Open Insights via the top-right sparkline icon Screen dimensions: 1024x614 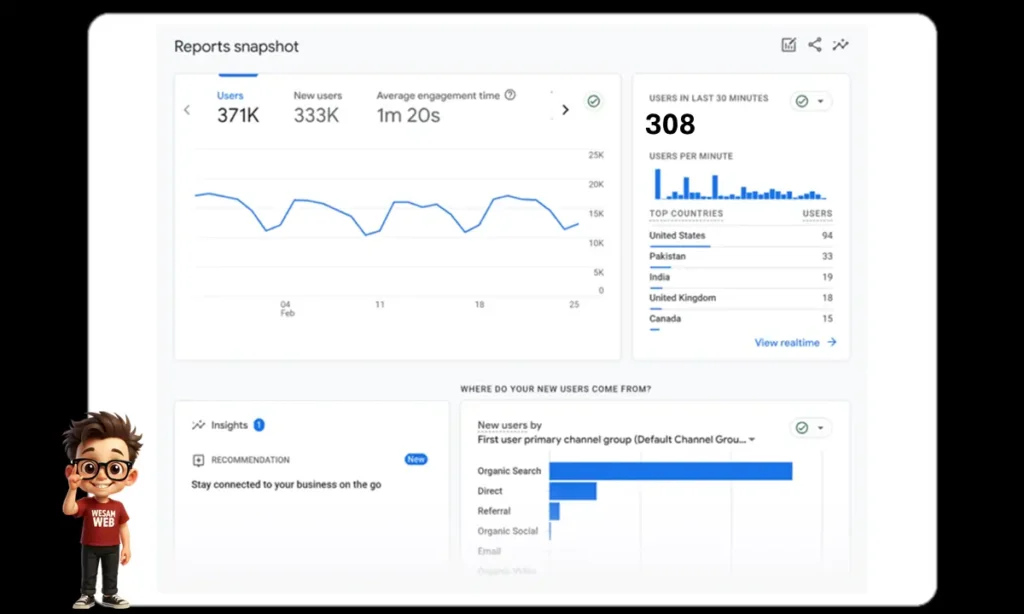[x=840, y=44]
